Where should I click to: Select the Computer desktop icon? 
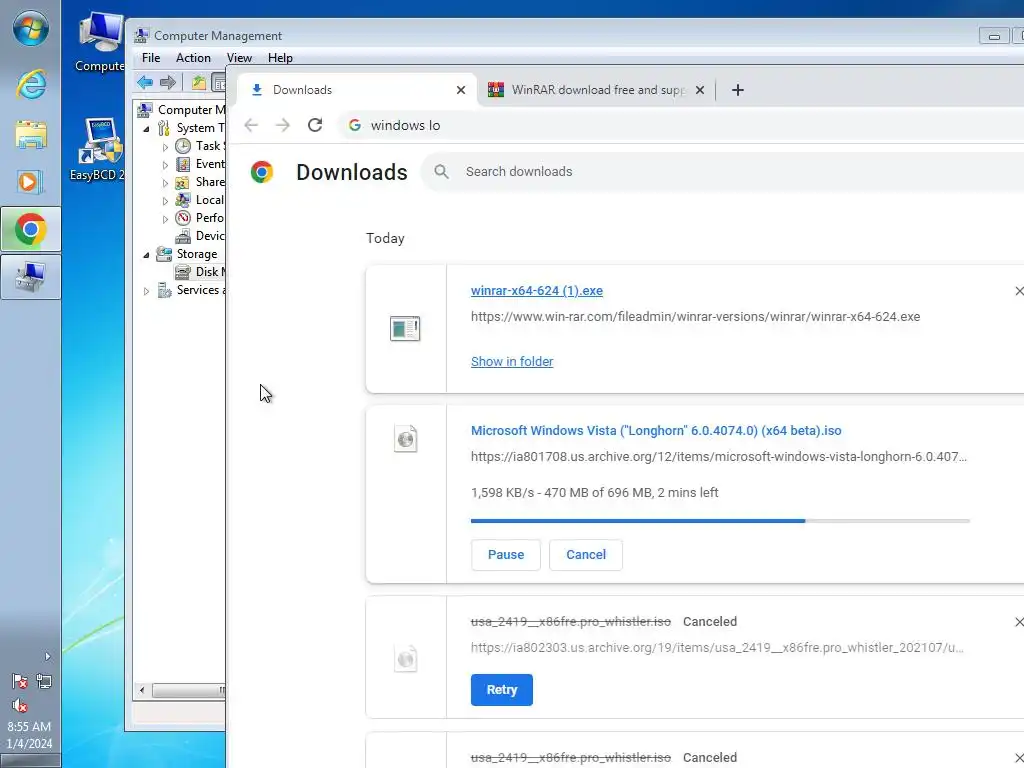click(99, 42)
